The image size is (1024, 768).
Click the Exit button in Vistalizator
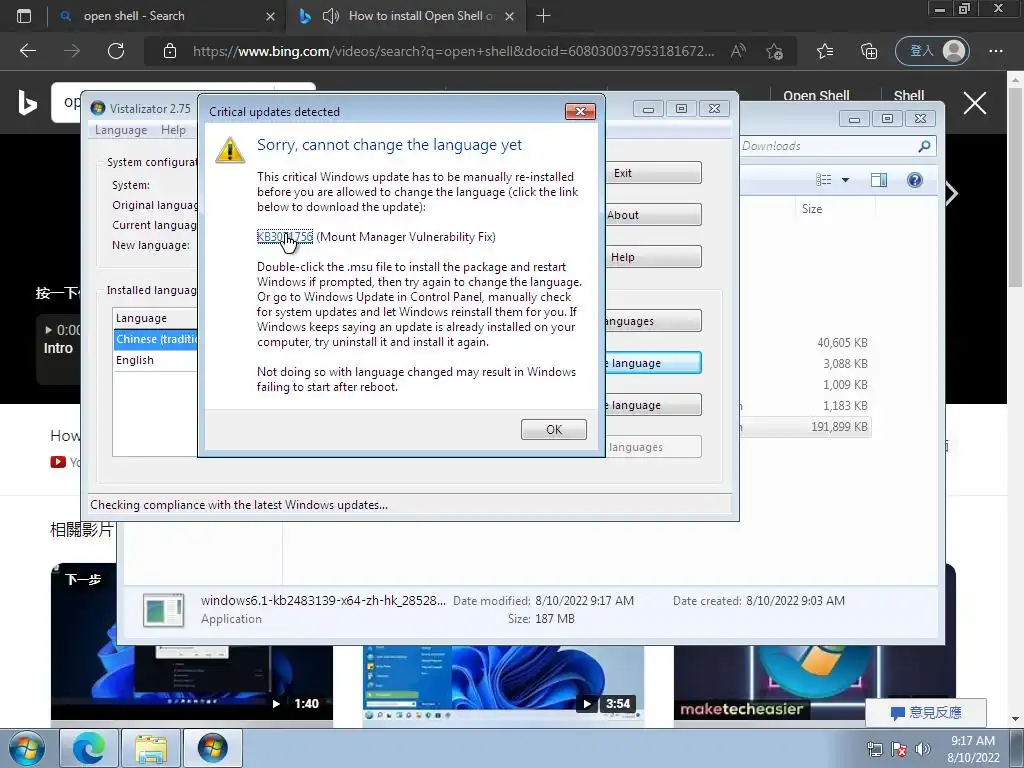pos(653,173)
